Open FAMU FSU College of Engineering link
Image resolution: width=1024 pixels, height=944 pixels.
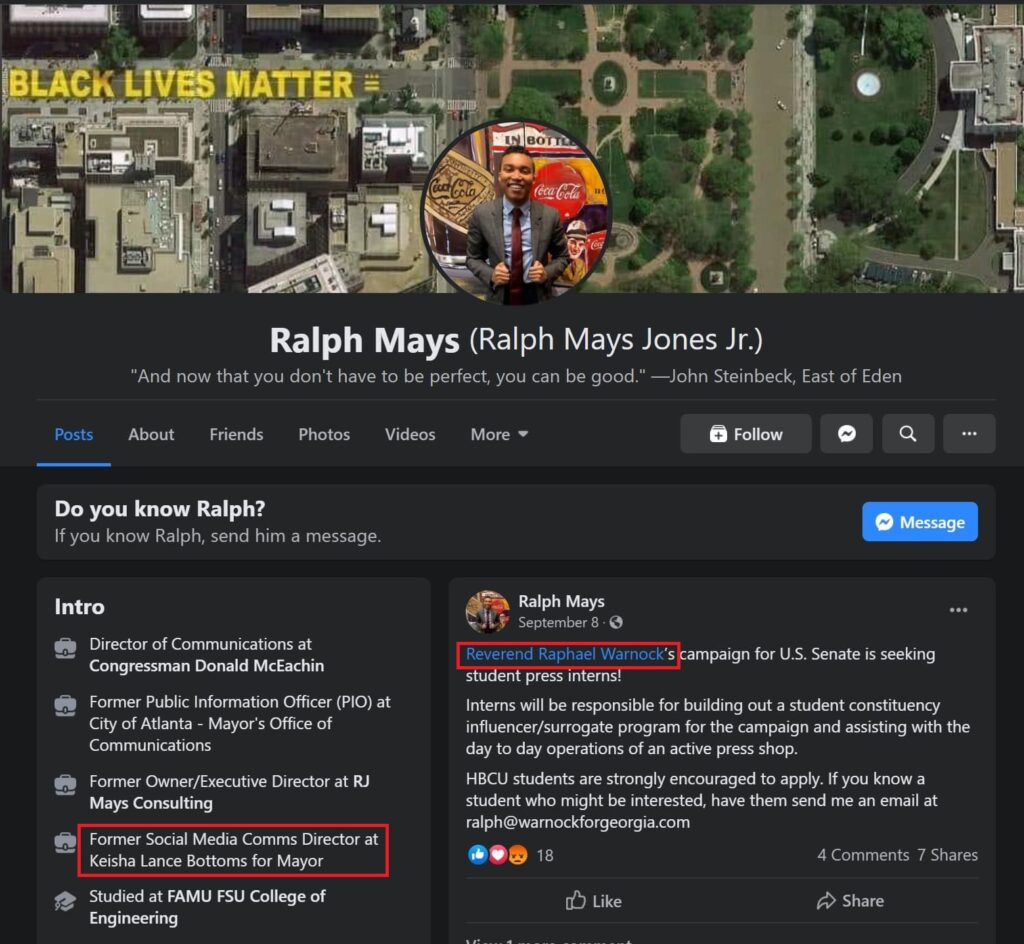click(207, 907)
